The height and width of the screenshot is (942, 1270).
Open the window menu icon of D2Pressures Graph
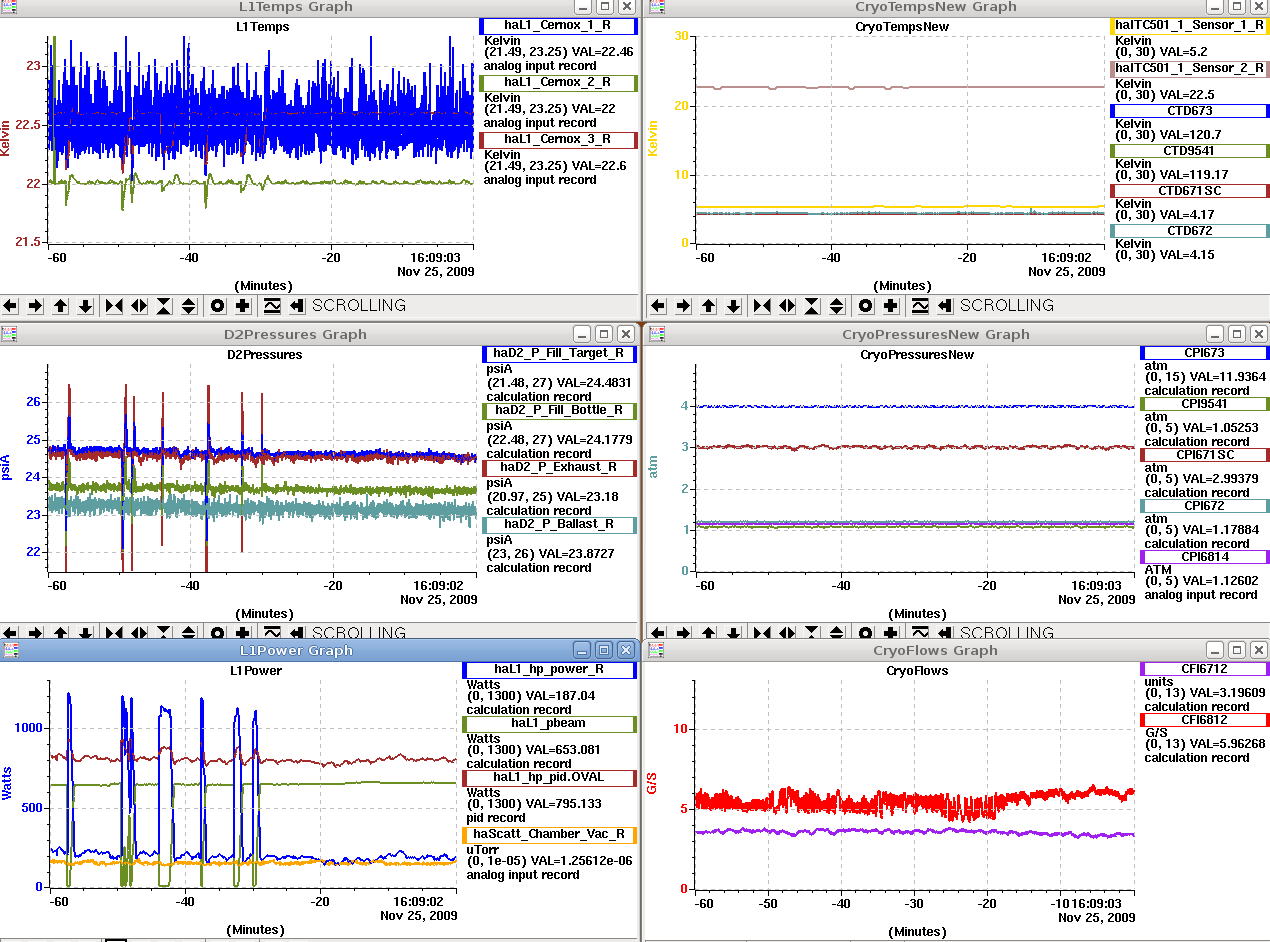point(10,334)
